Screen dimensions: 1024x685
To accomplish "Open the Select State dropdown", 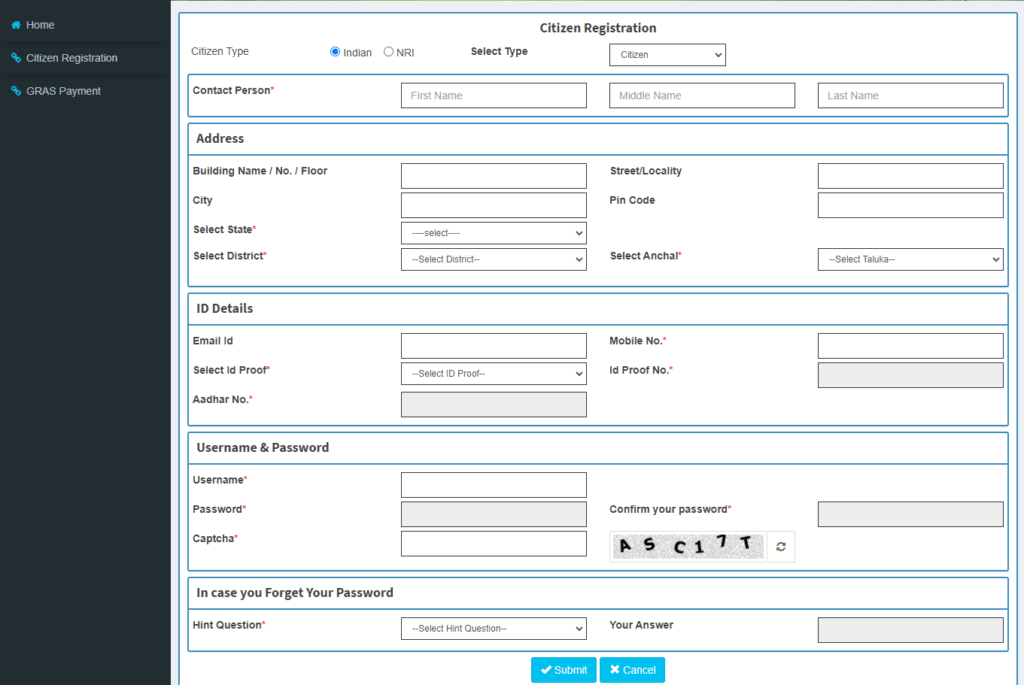I will click(x=493, y=233).
